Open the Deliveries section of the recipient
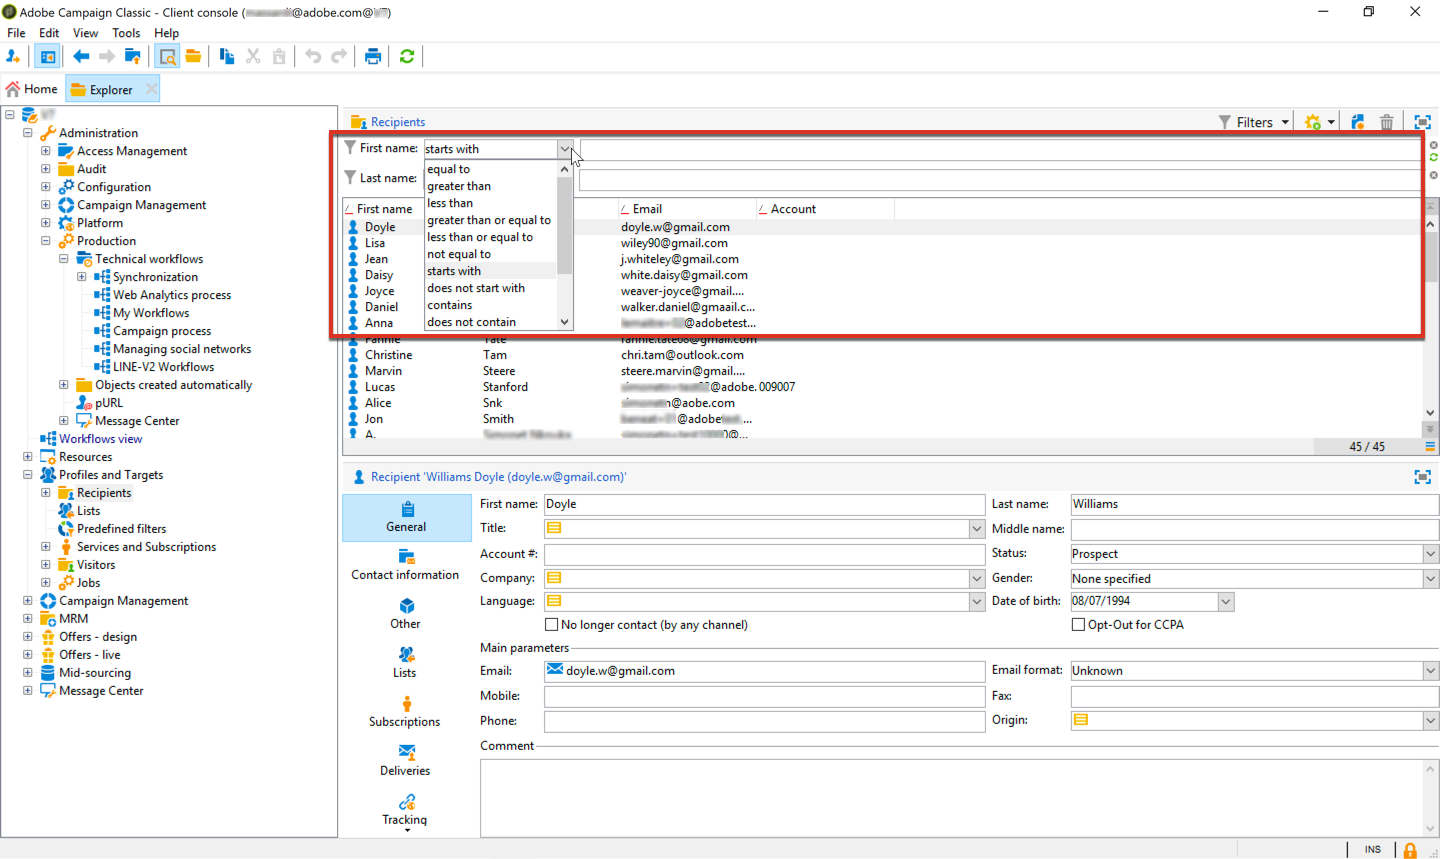 tap(405, 760)
